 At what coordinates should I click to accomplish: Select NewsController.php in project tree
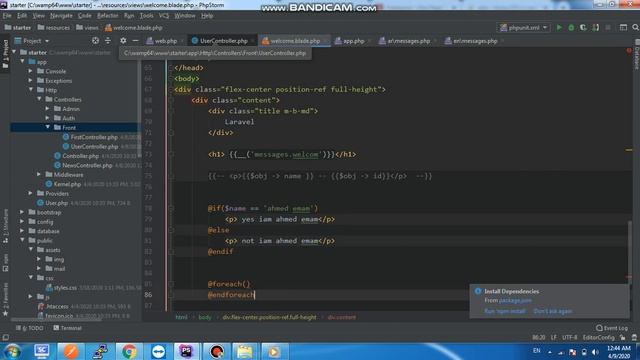point(87,165)
